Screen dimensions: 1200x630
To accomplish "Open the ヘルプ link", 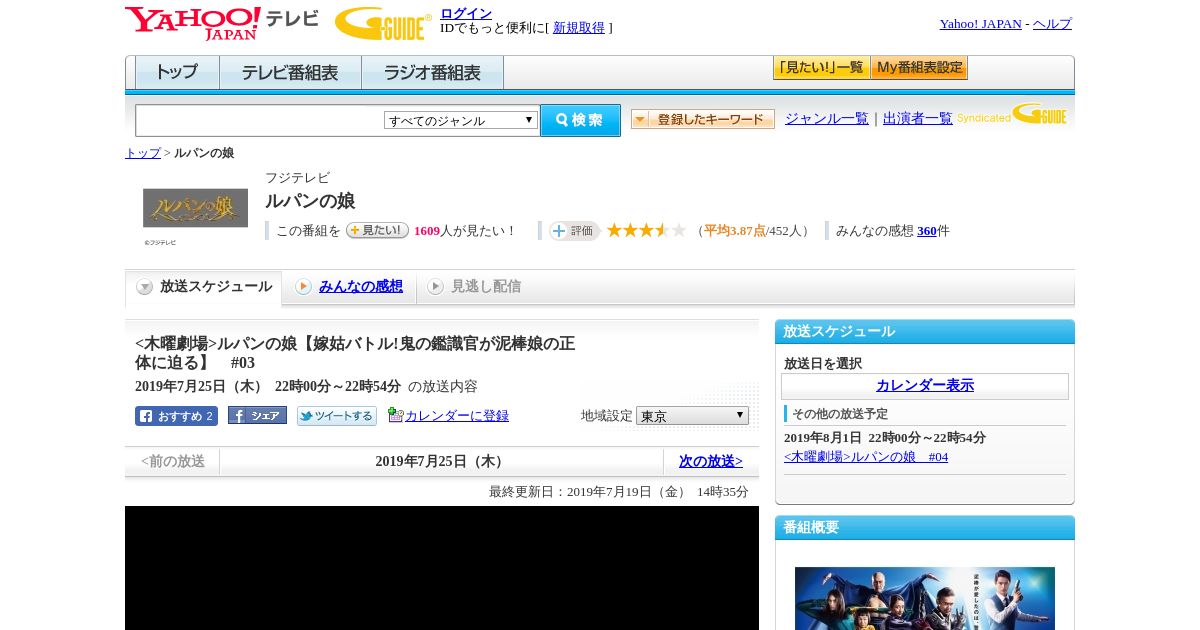I will point(1052,24).
